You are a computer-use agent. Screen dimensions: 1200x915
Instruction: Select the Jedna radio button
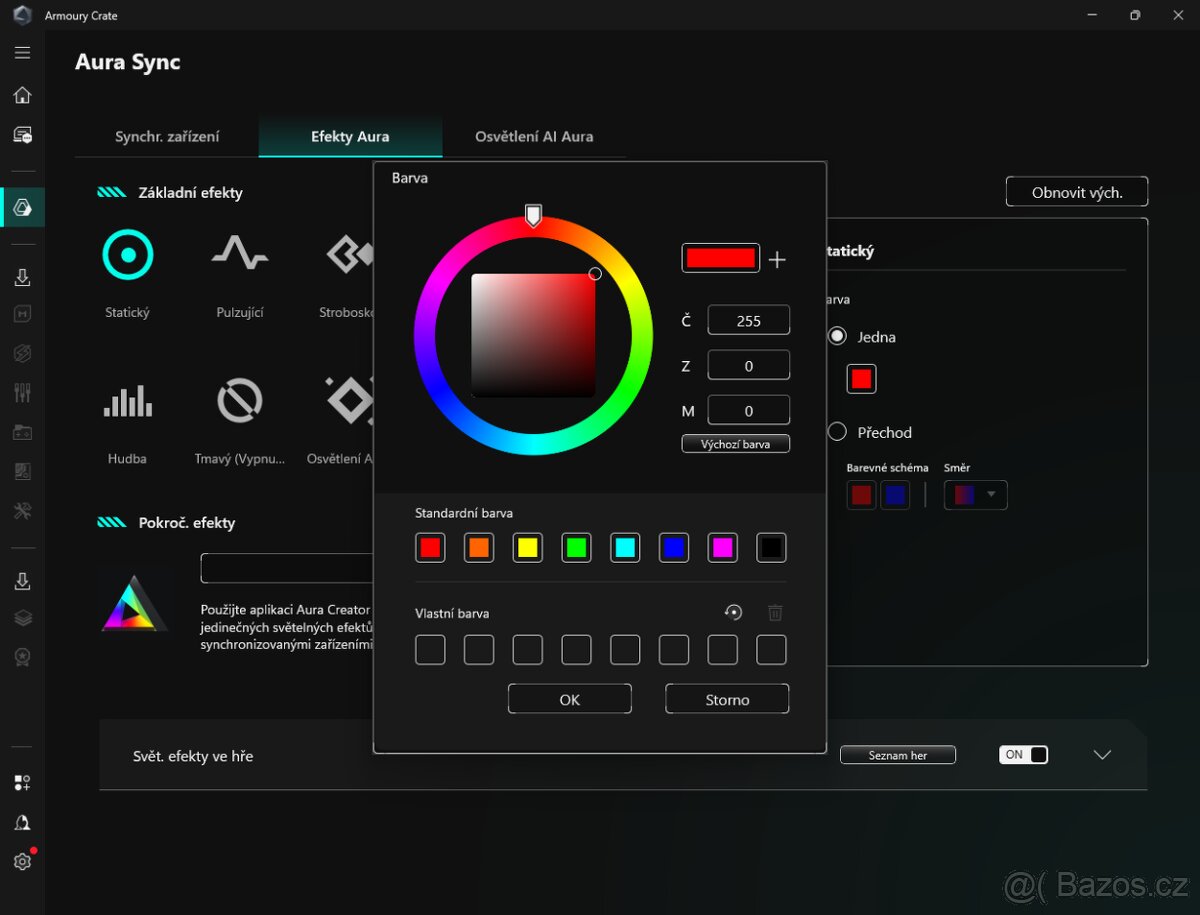(x=836, y=336)
